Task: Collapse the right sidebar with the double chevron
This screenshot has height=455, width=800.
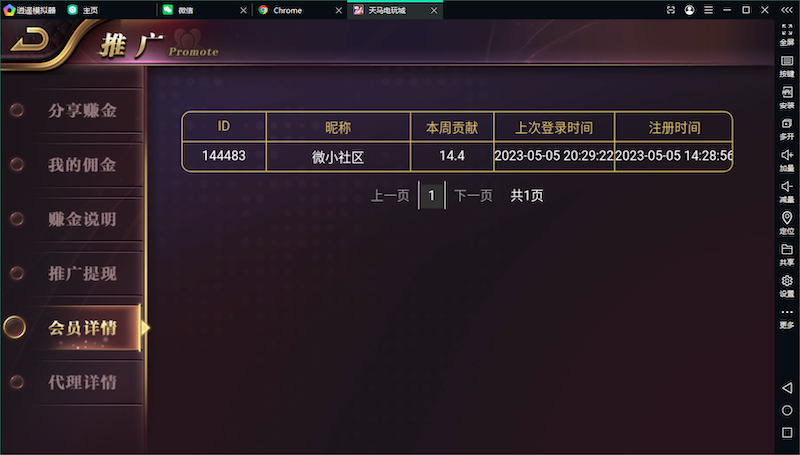Action: [787, 9]
